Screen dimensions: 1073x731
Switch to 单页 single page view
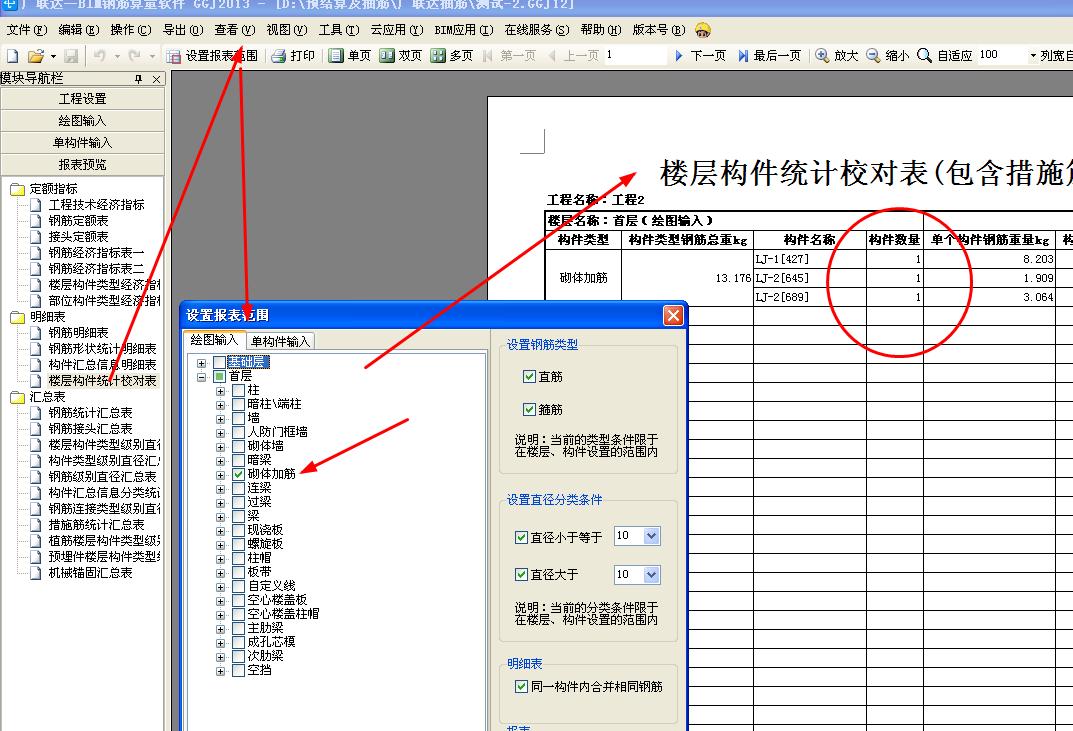click(350, 55)
